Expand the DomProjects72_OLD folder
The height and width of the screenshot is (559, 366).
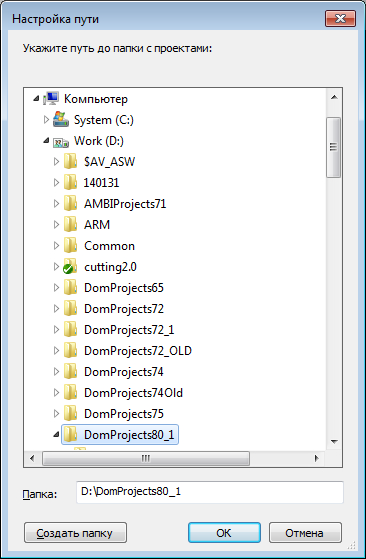(56, 350)
